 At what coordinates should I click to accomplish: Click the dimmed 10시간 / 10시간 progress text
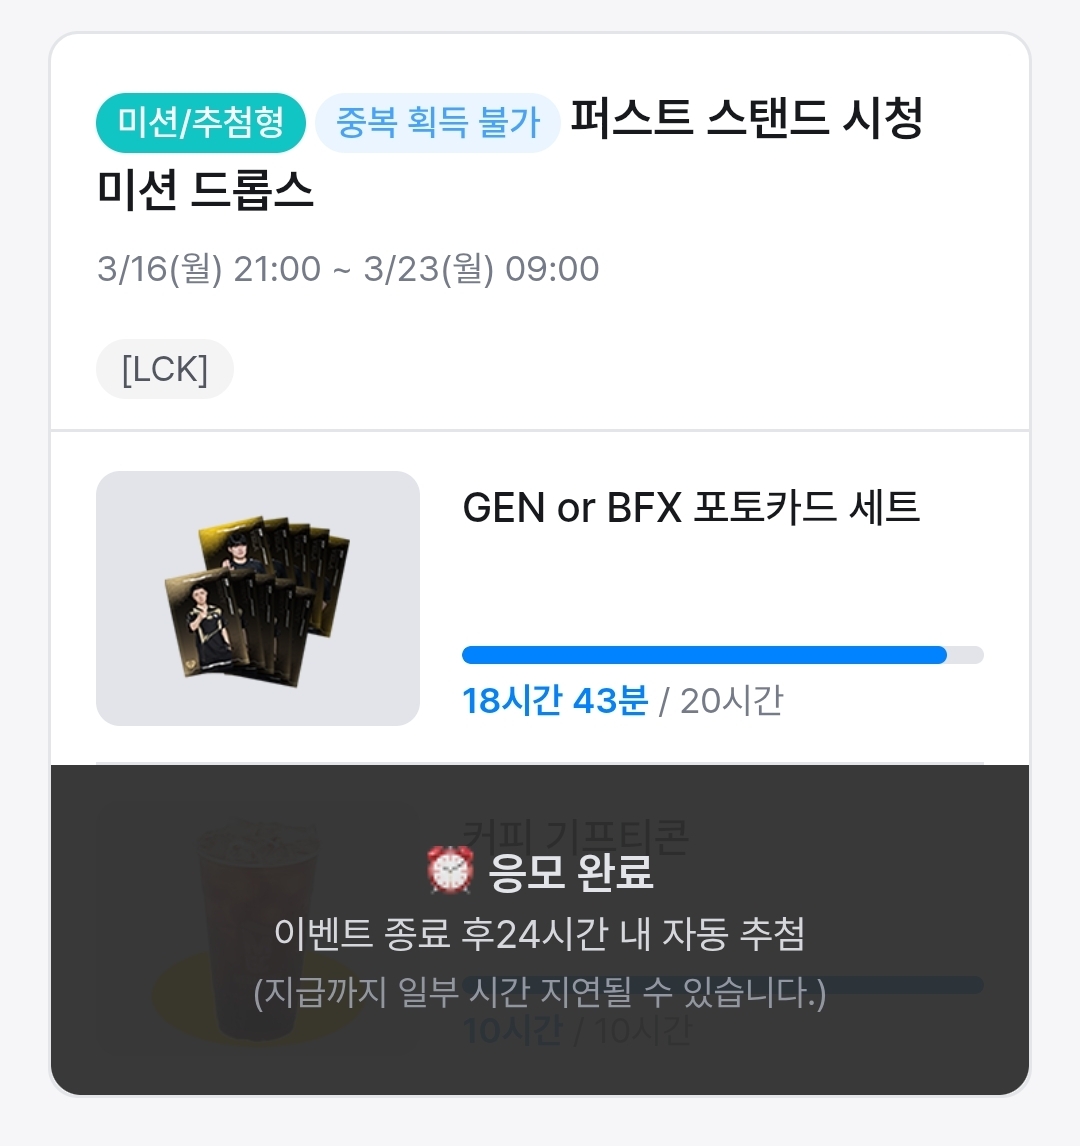(576, 1031)
